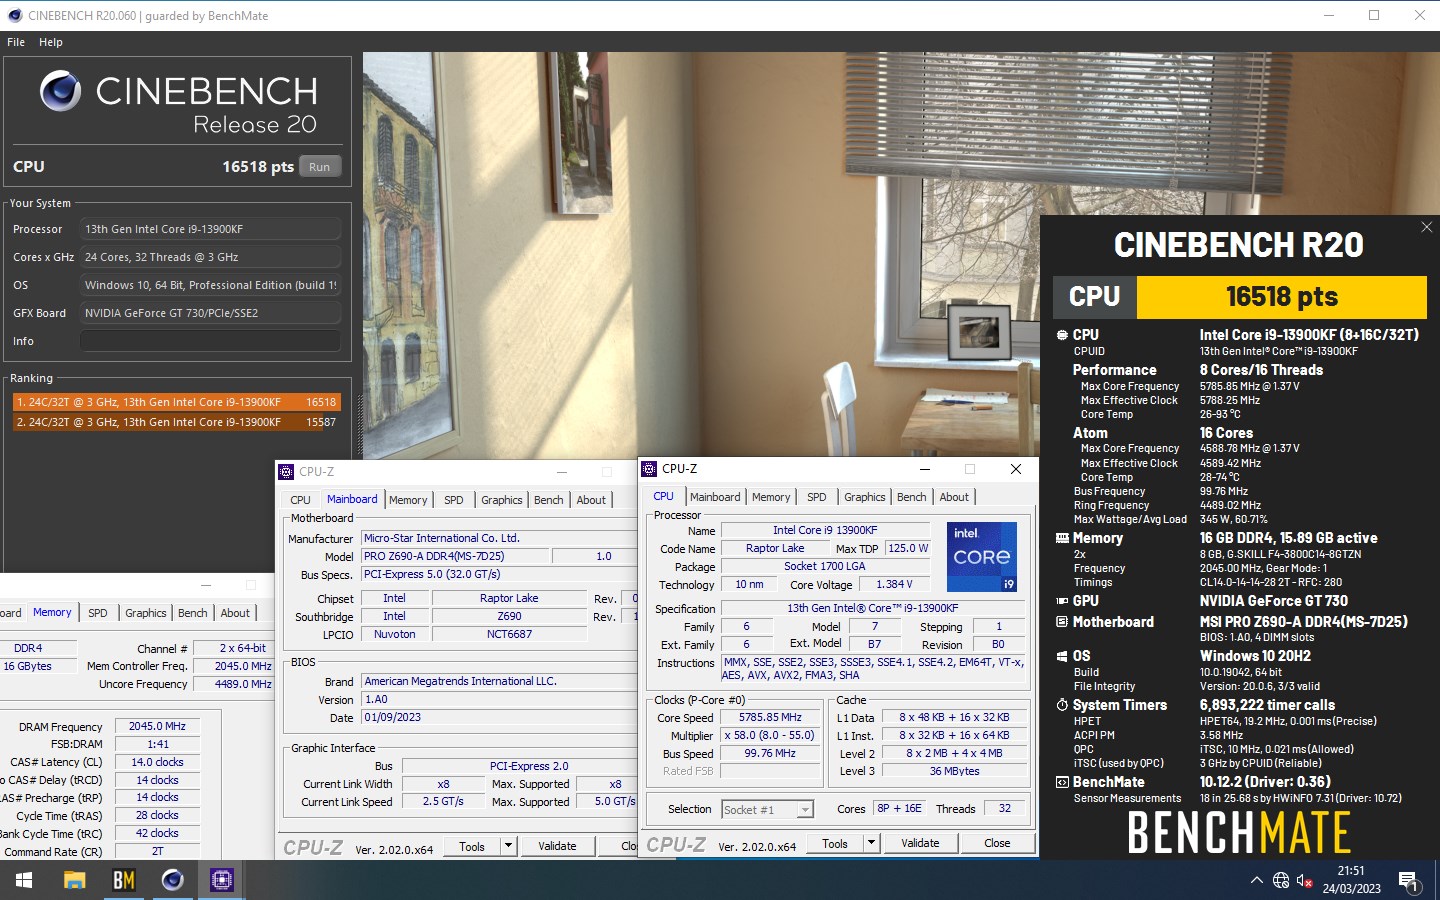Click the muted volume tray icon

point(1305,880)
